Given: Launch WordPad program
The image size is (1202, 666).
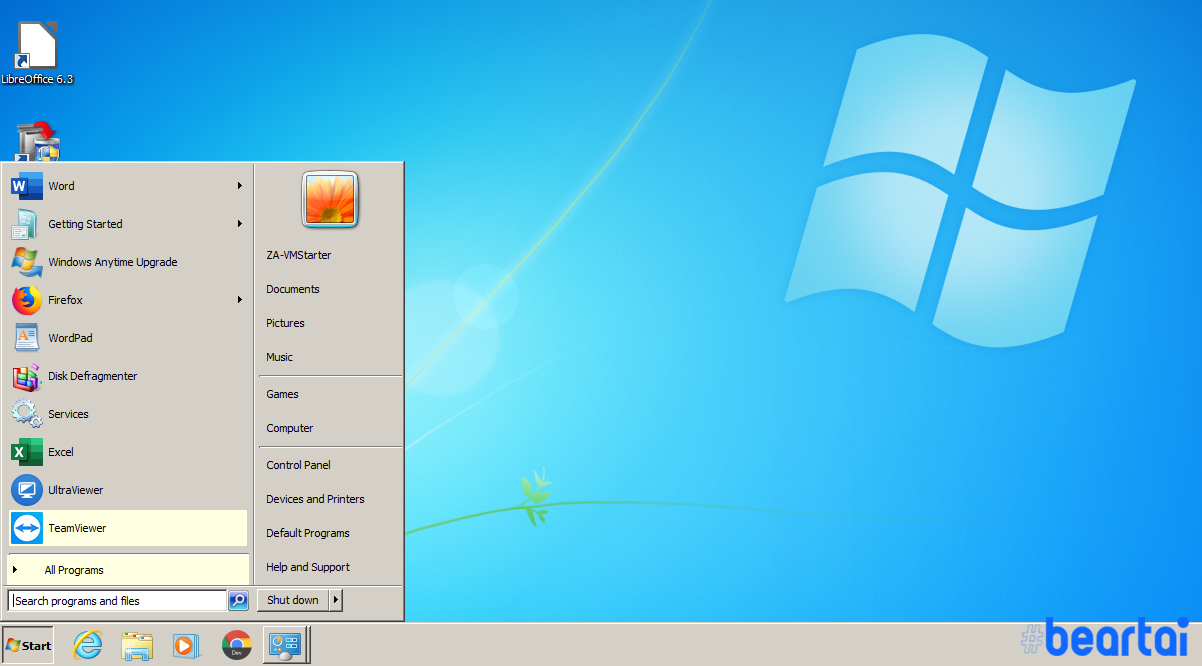Looking at the screenshot, I should tap(127, 338).
